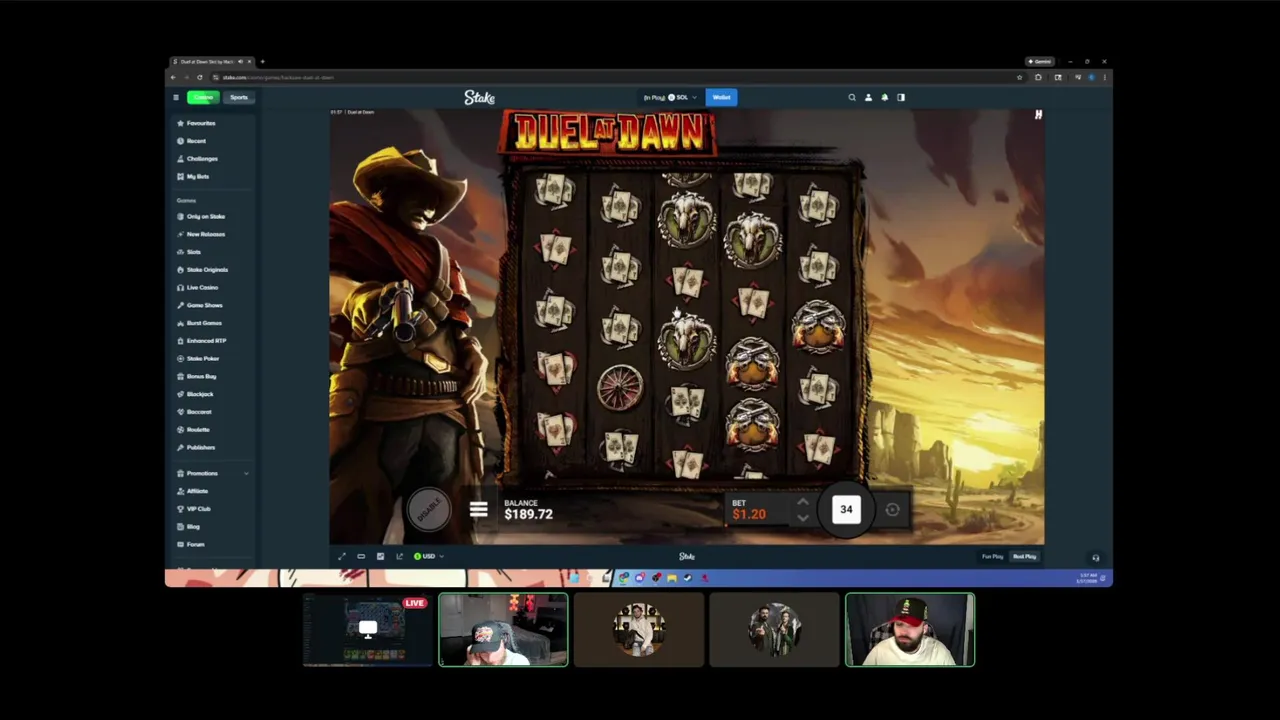Select Publishers category
This screenshot has height=720, width=1280.
[196, 447]
